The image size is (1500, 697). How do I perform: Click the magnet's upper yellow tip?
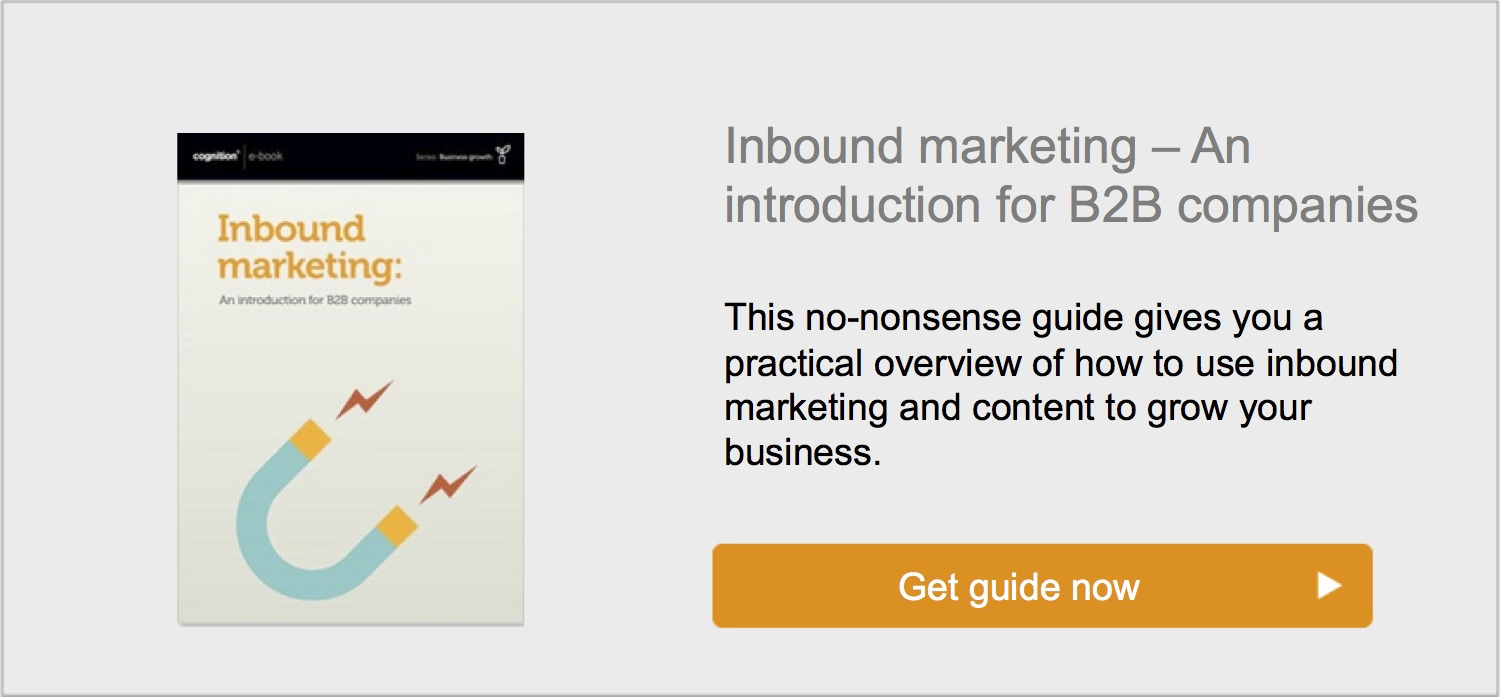pos(310,440)
